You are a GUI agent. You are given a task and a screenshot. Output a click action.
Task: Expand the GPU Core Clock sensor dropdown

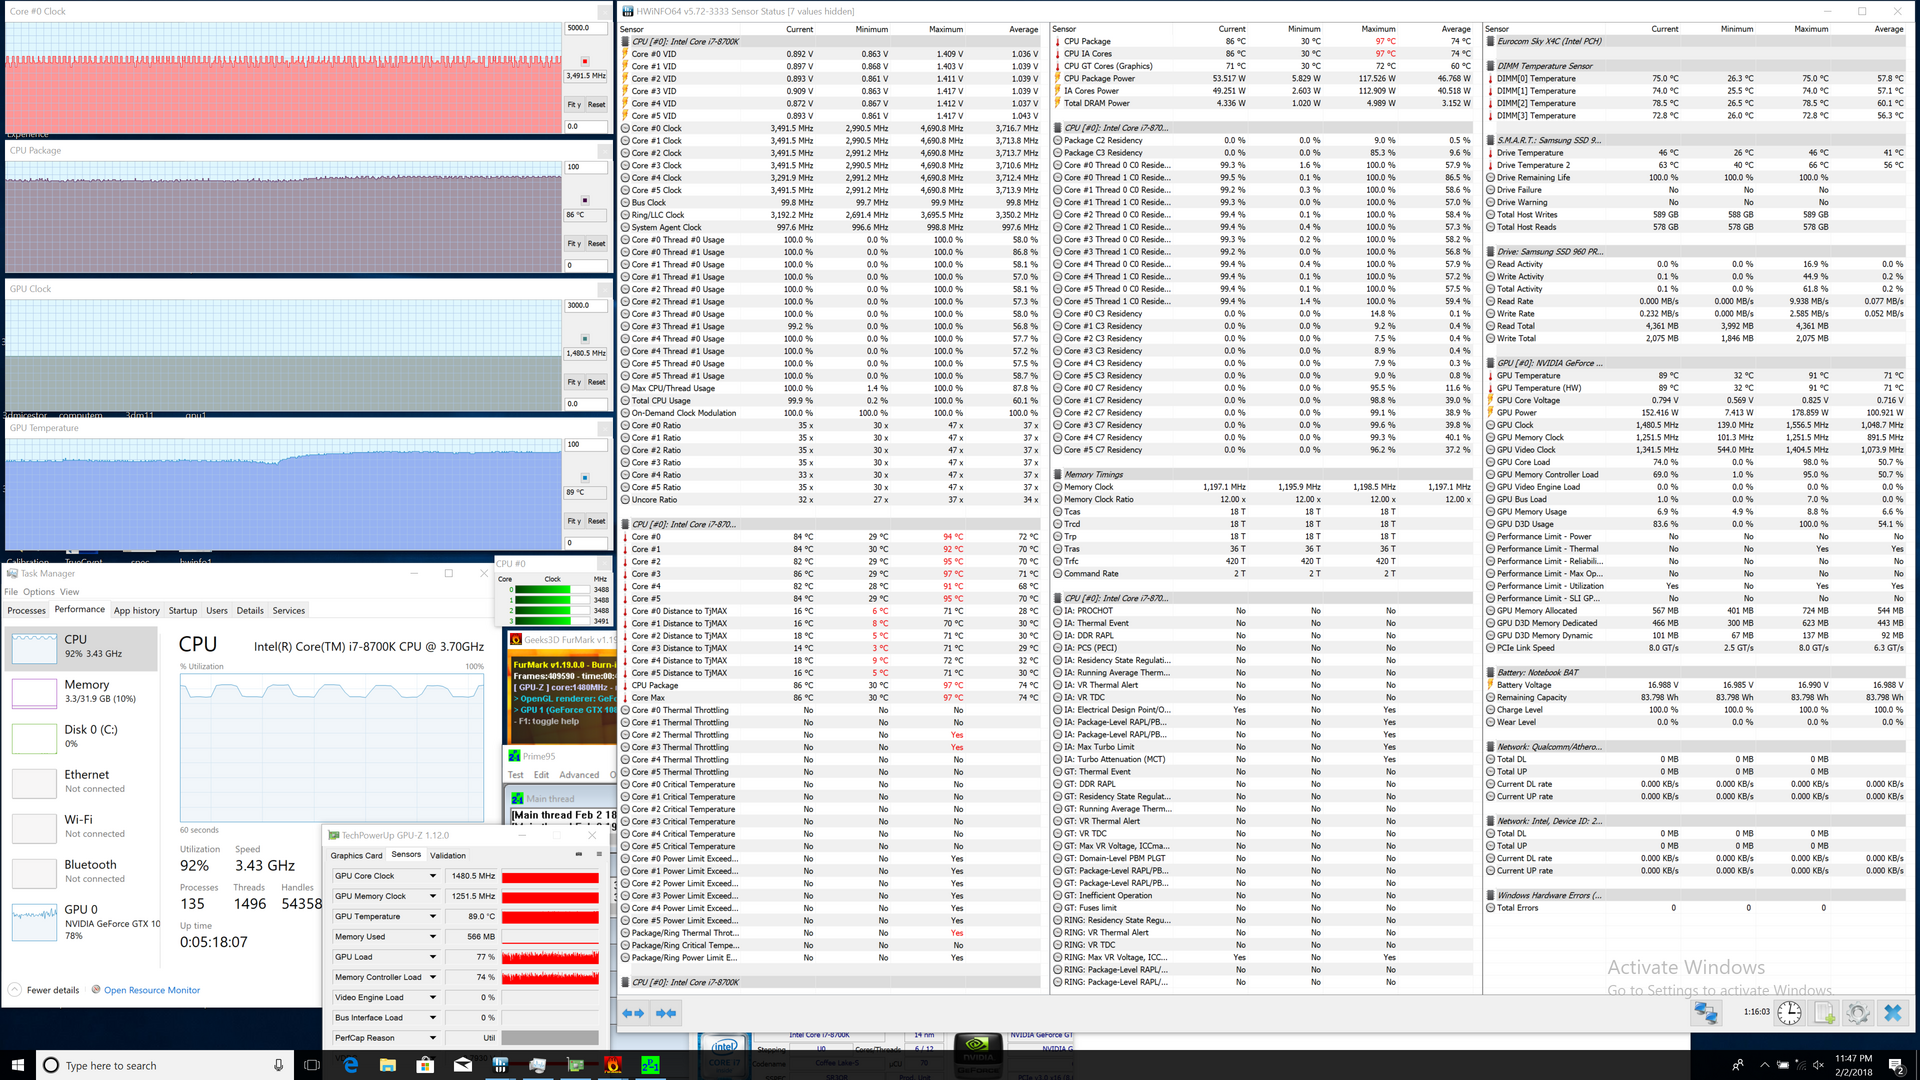433,876
